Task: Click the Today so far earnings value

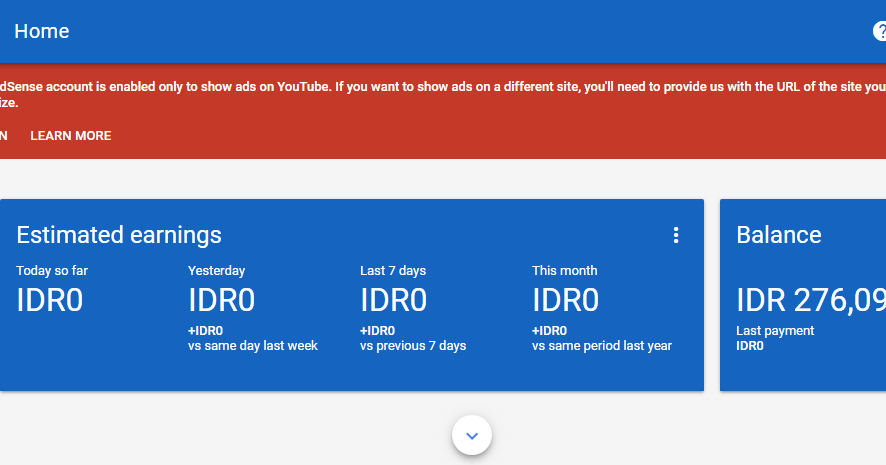Action: pyautogui.click(x=50, y=300)
